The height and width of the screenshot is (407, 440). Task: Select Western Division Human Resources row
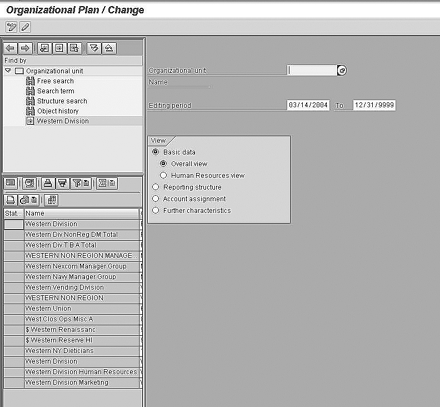[x=82, y=372]
